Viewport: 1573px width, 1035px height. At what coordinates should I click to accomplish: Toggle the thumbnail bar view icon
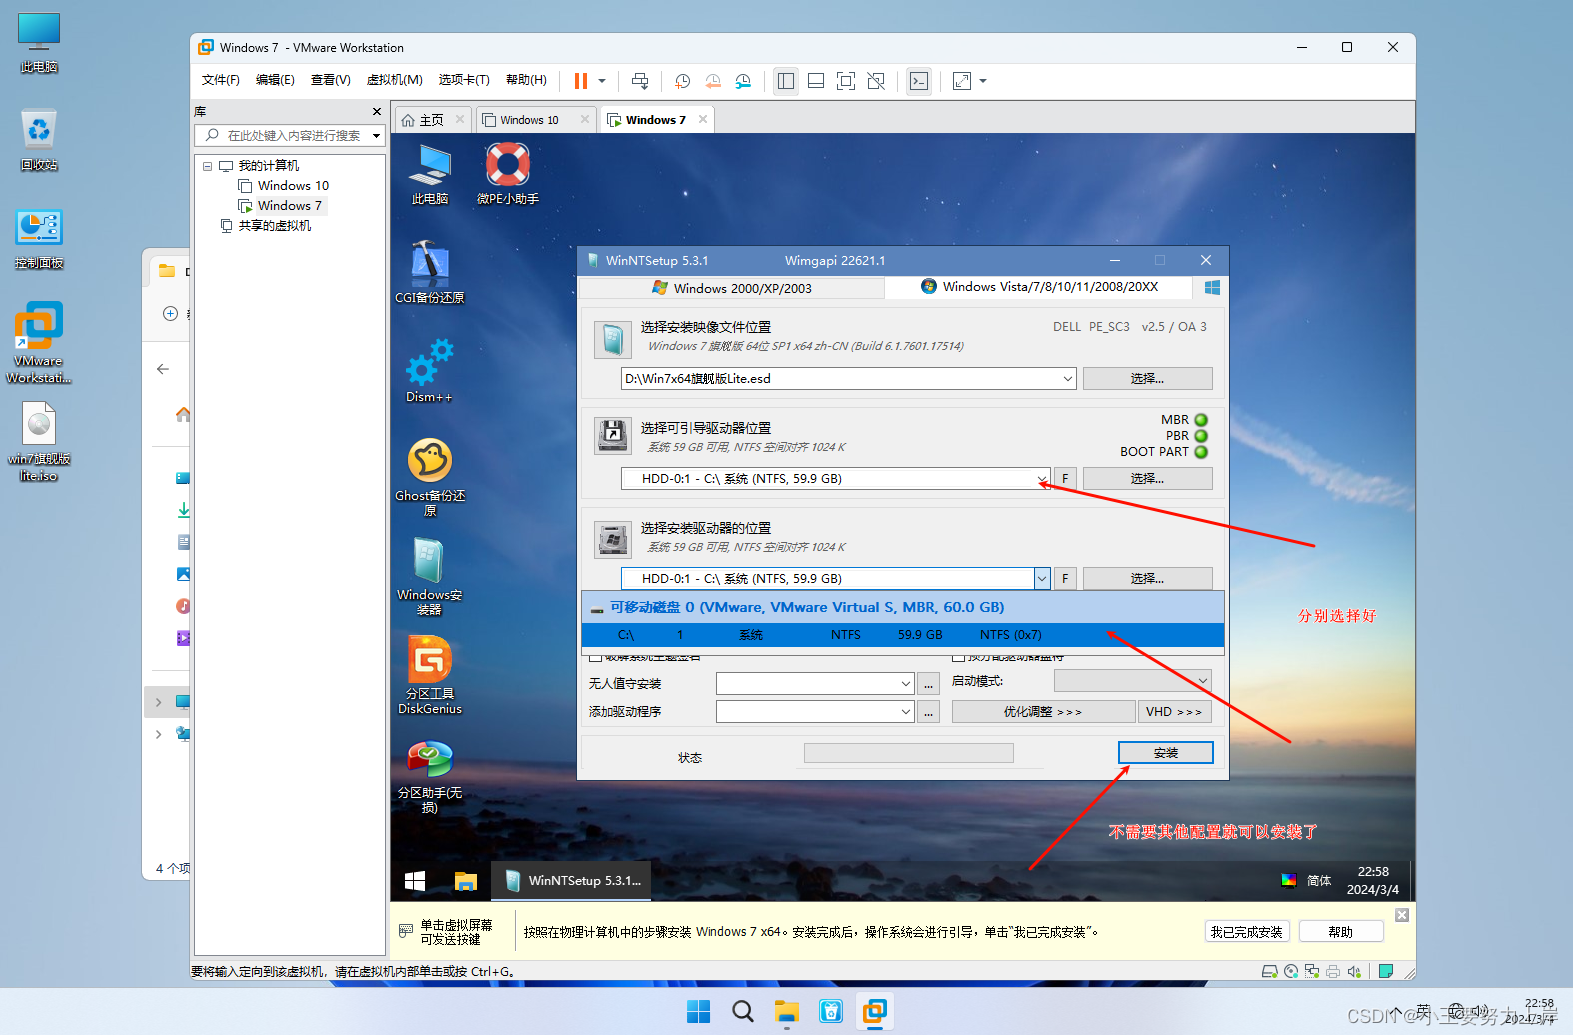click(816, 81)
